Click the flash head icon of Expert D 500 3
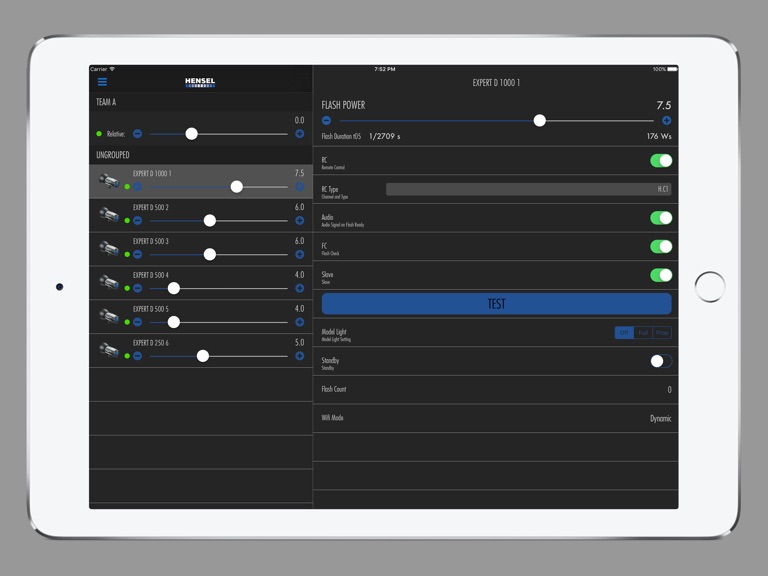The width and height of the screenshot is (768, 576). click(109, 249)
